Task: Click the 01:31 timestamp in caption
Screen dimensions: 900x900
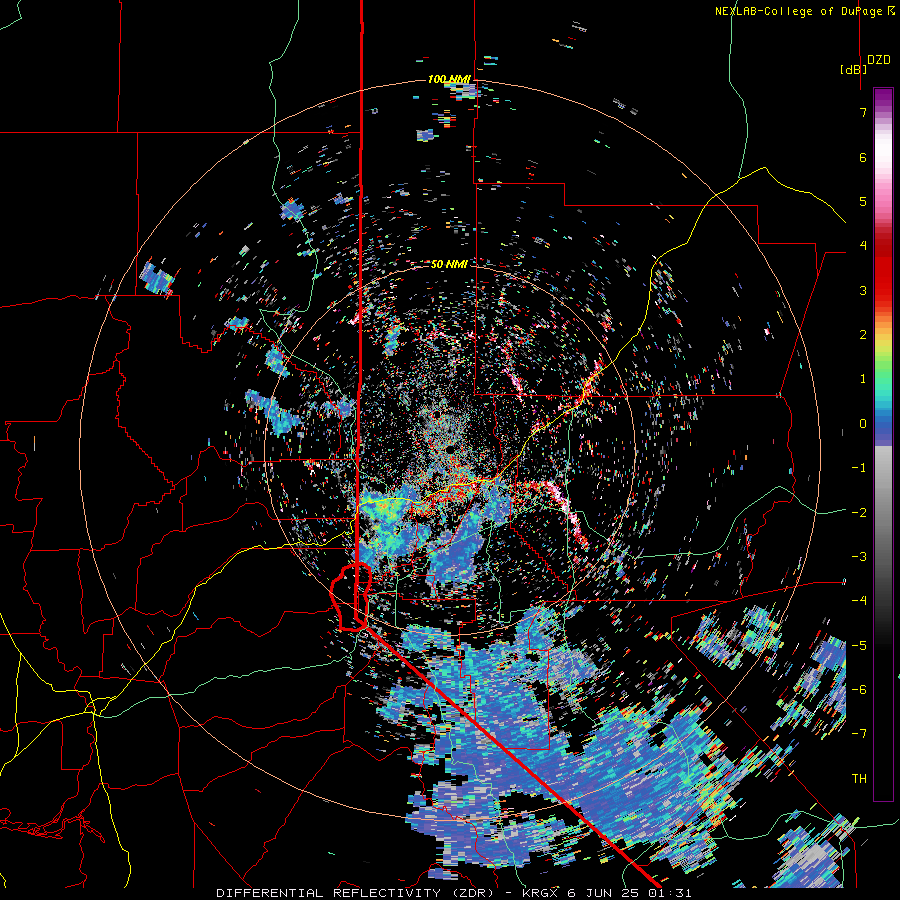Action: point(670,893)
